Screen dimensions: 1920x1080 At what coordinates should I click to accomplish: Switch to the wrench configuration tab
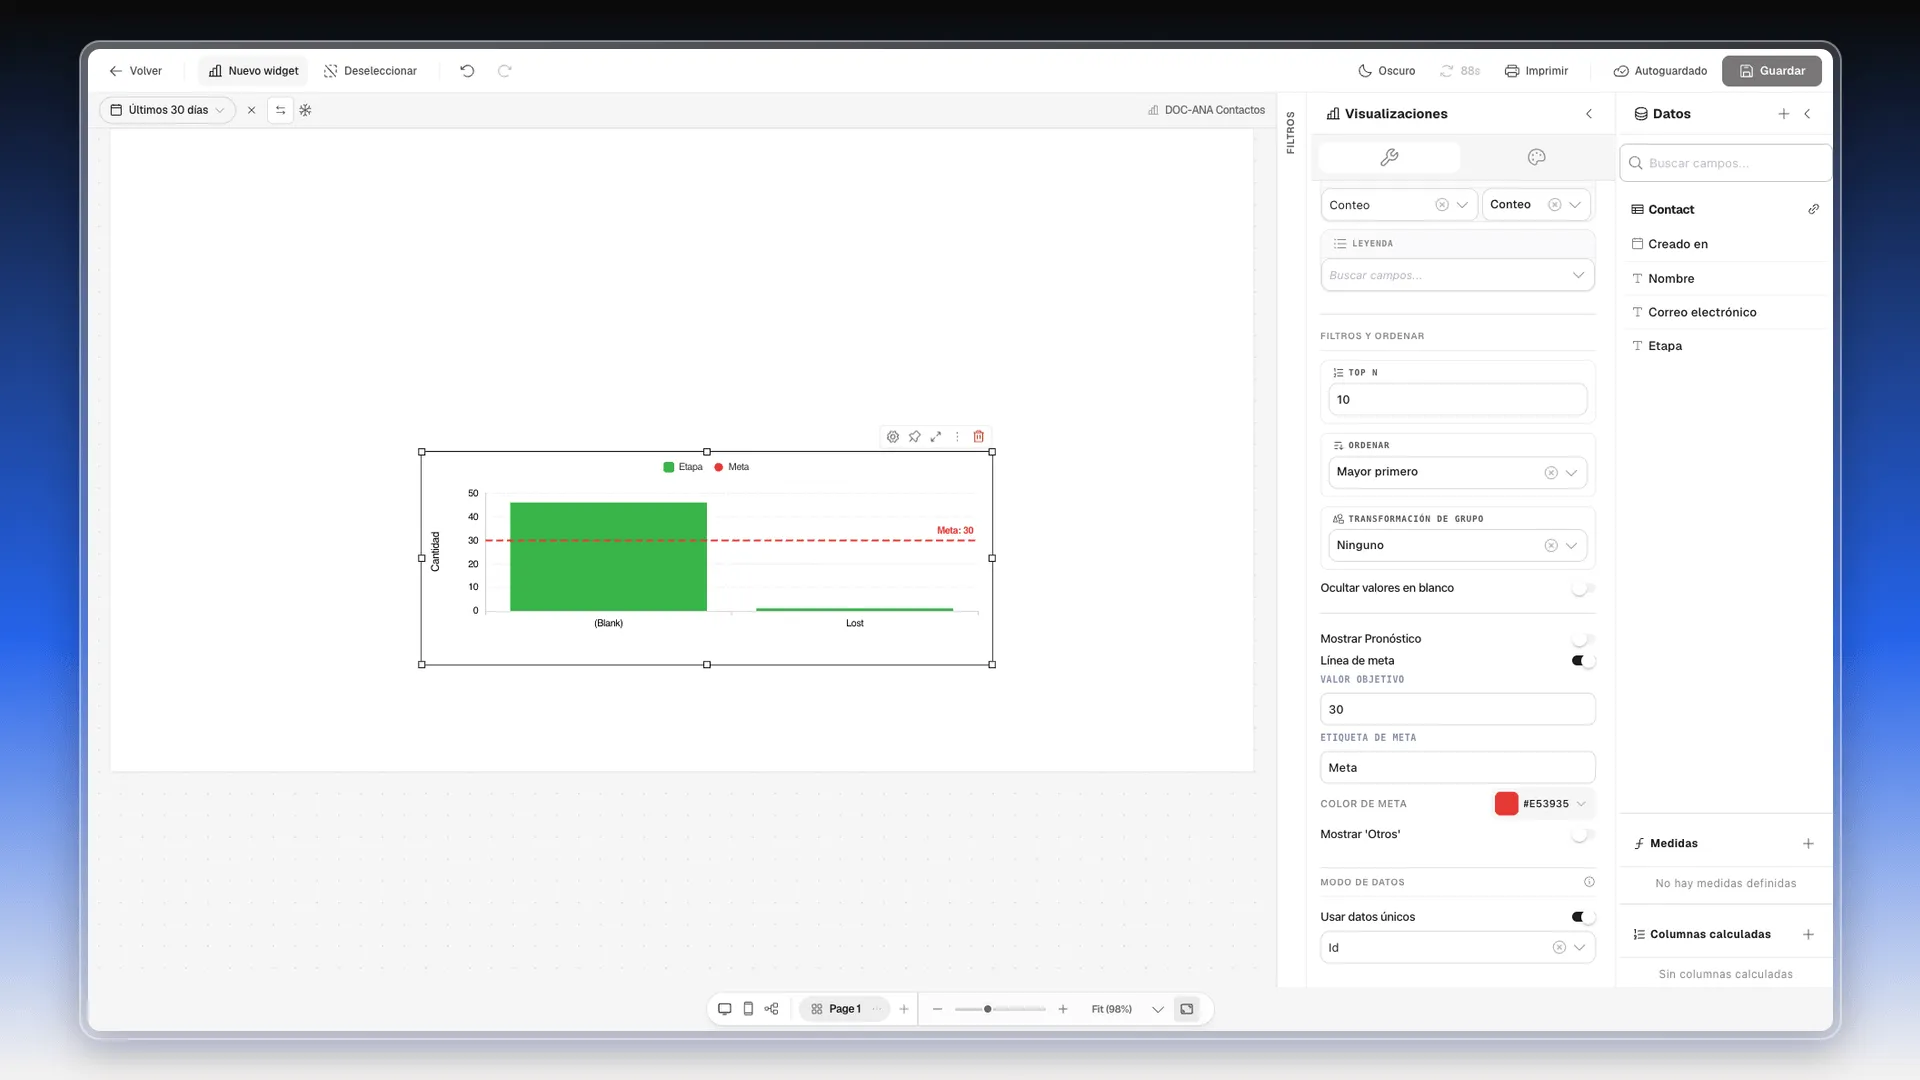[1389, 157]
